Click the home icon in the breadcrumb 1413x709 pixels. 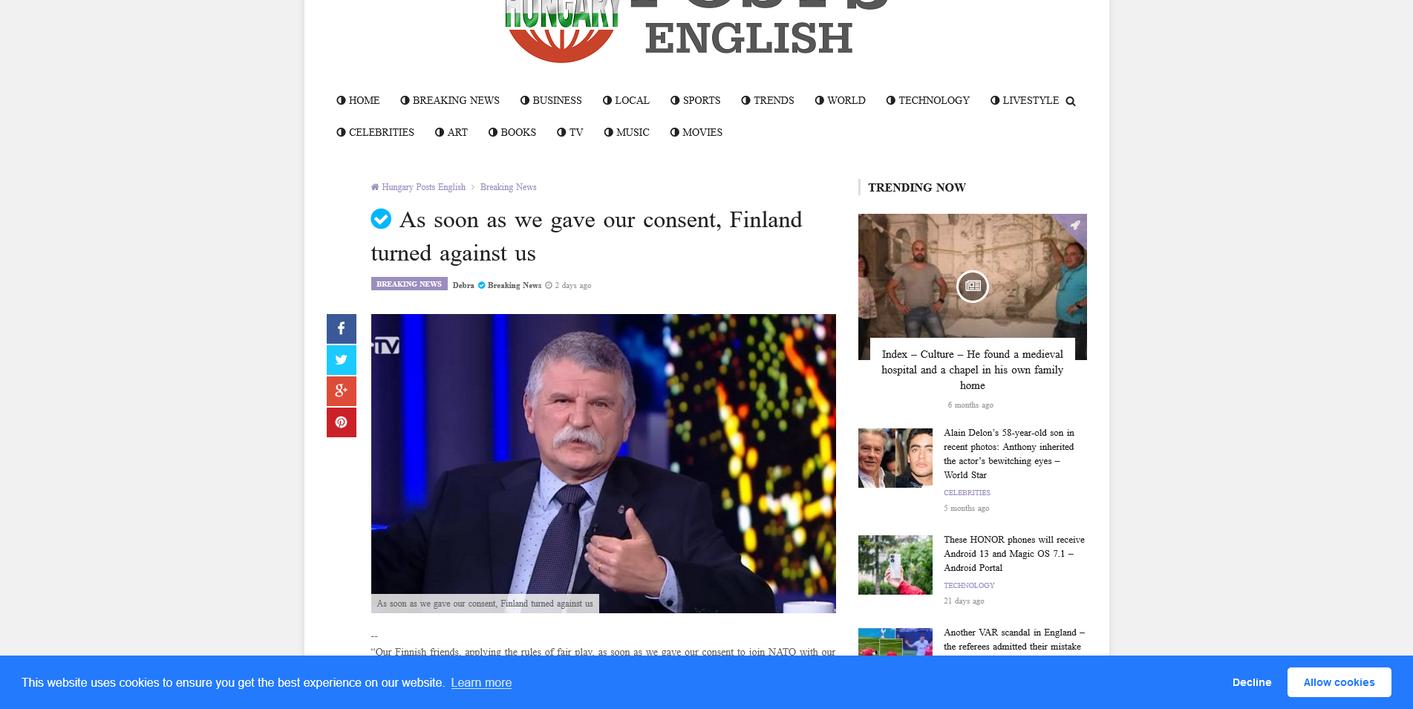tap(375, 187)
